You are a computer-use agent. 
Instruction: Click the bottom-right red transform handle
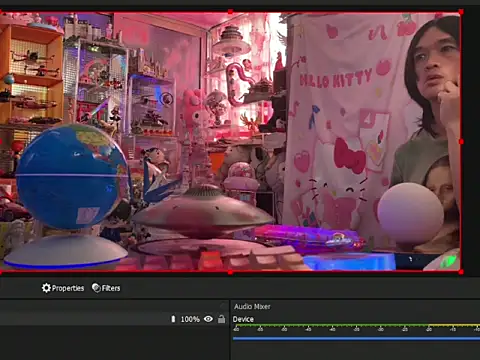[x=461, y=272]
